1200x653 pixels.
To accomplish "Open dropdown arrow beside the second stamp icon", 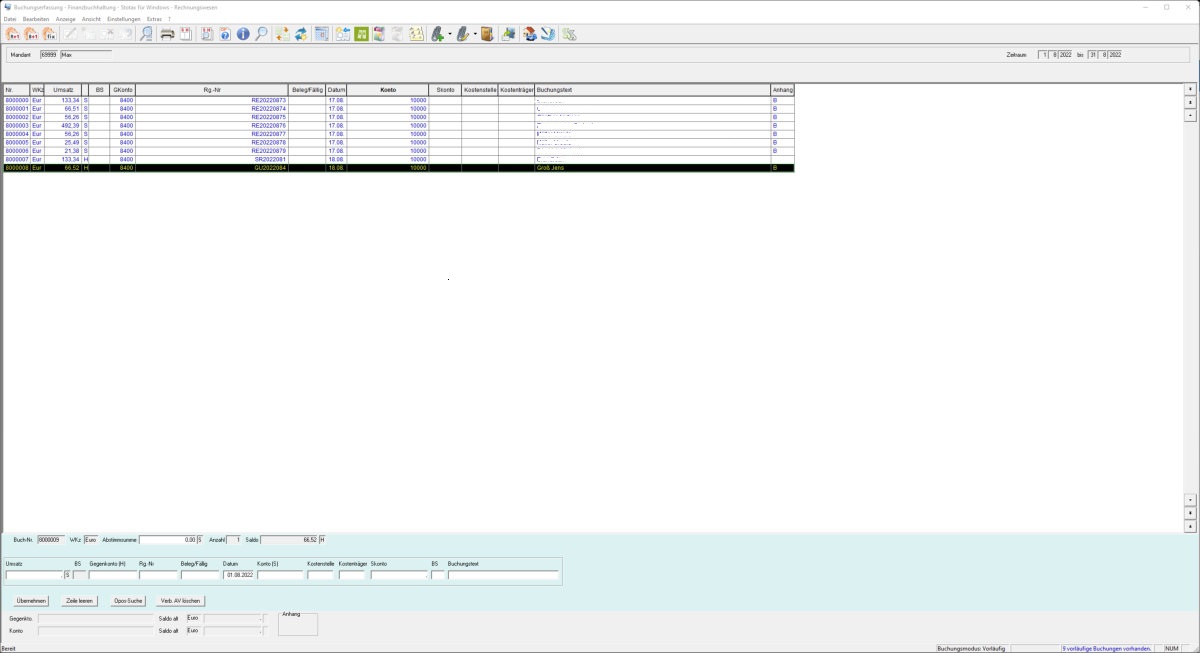I will point(475,34).
